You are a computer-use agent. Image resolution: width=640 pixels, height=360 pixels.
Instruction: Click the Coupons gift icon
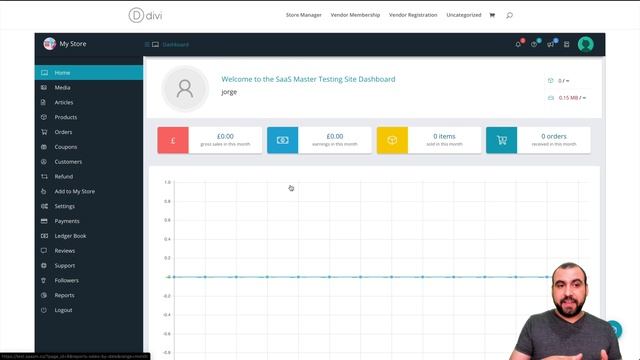[x=44, y=147]
